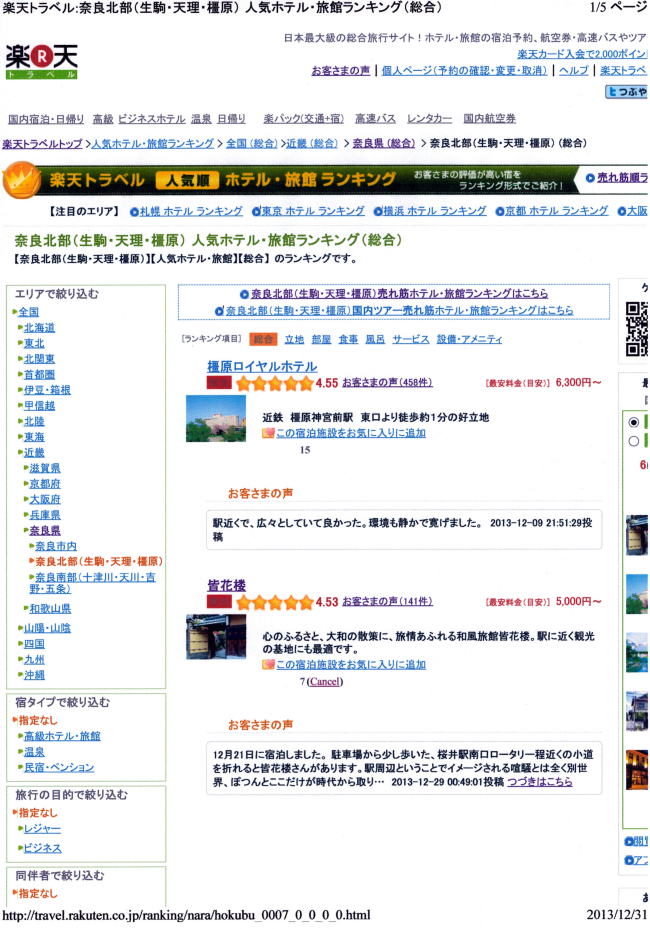This screenshot has width=650, height=929.
Task: Filter area by 近畿
Action: [x=34, y=453]
